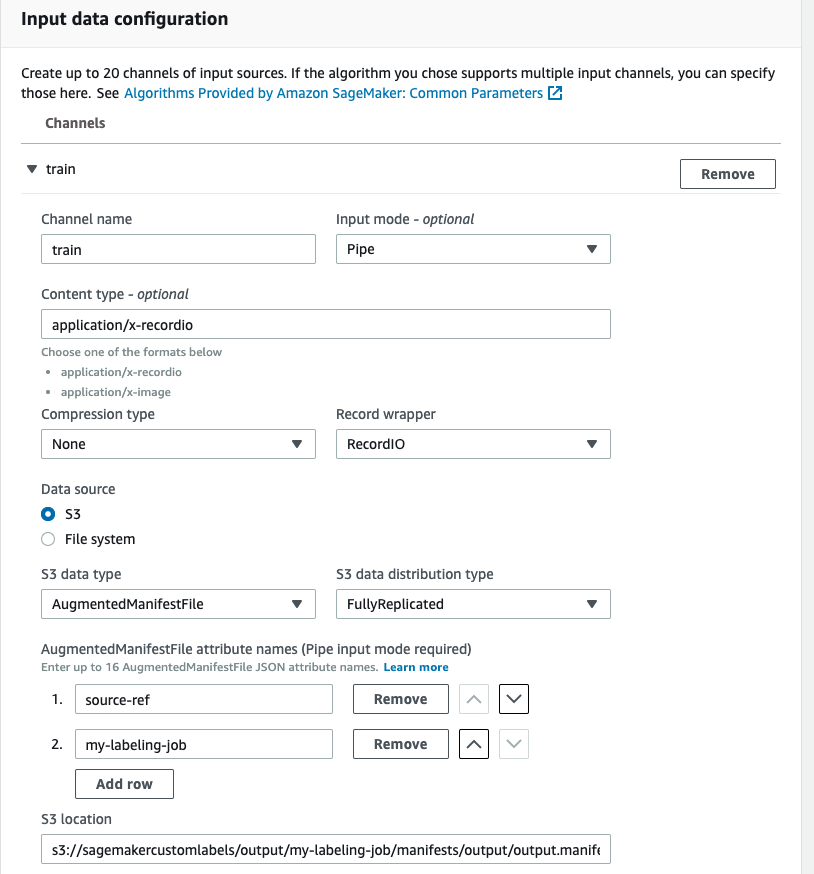Image resolution: width=814 pixels, height=874 pixels.
Task: Click the disabled up arrow for source-ref
Action: [x=474, y=699]
